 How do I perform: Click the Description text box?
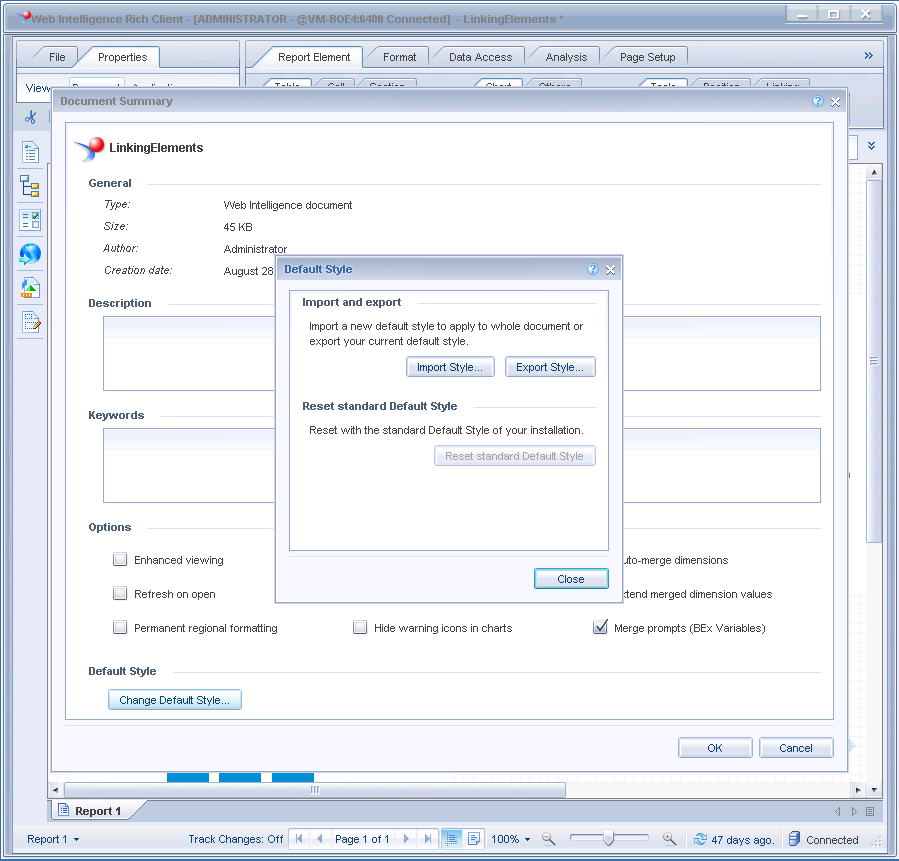tap(462, 354)
